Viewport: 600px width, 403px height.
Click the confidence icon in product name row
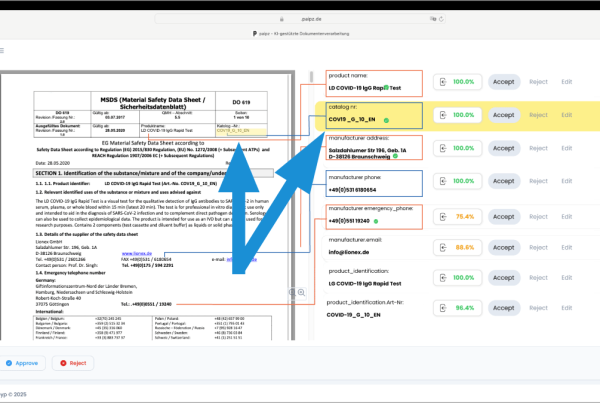443,82
